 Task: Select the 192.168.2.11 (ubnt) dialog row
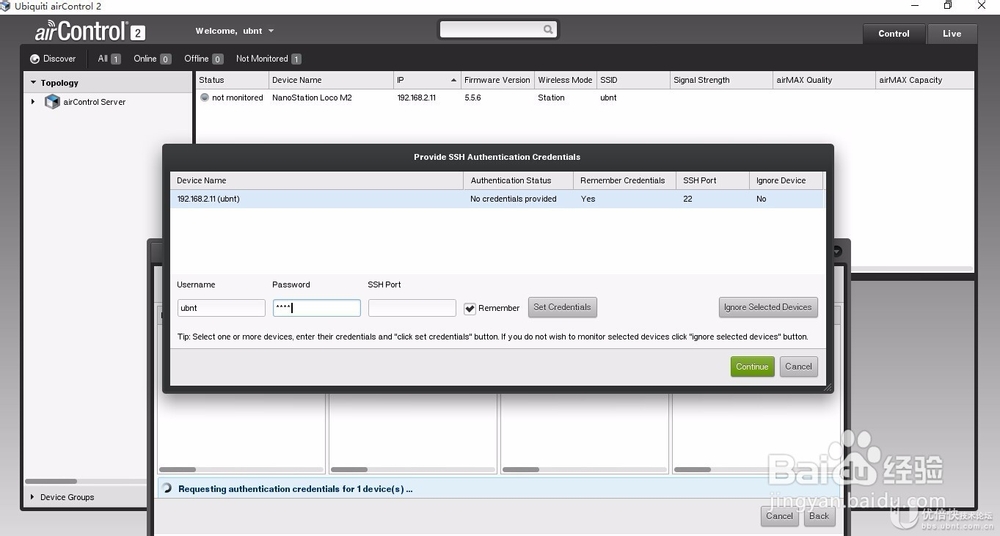(x=497, y=199)
